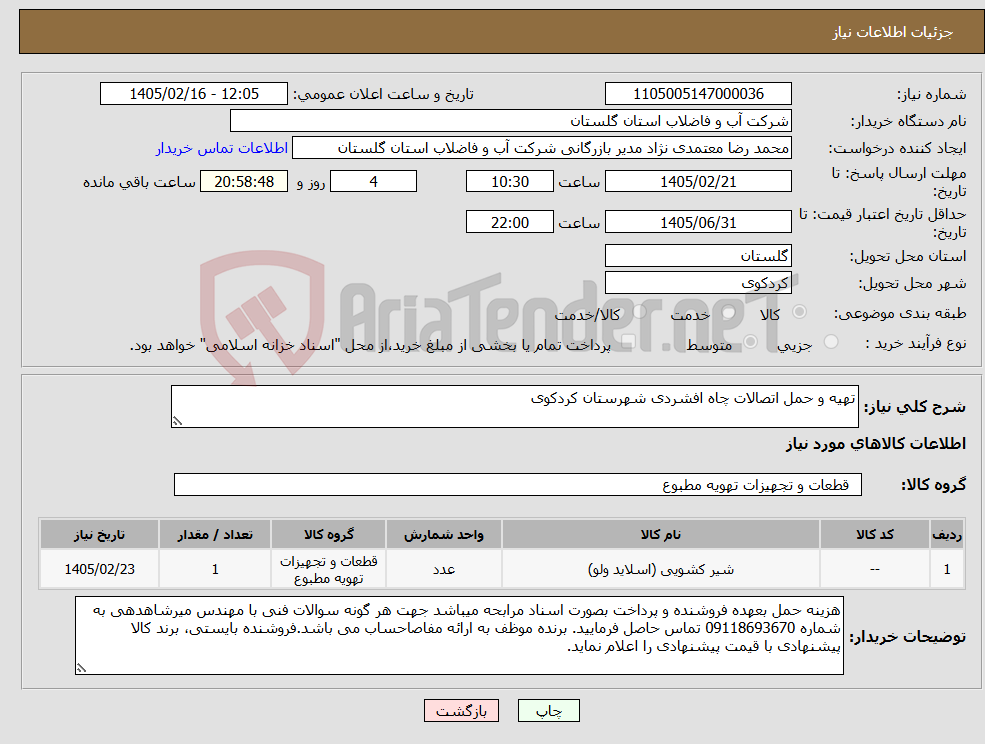Click the page title جزئیات اطلاعات نیاز
The width and height of the screenshot is (985, 744).
point(893,32)
